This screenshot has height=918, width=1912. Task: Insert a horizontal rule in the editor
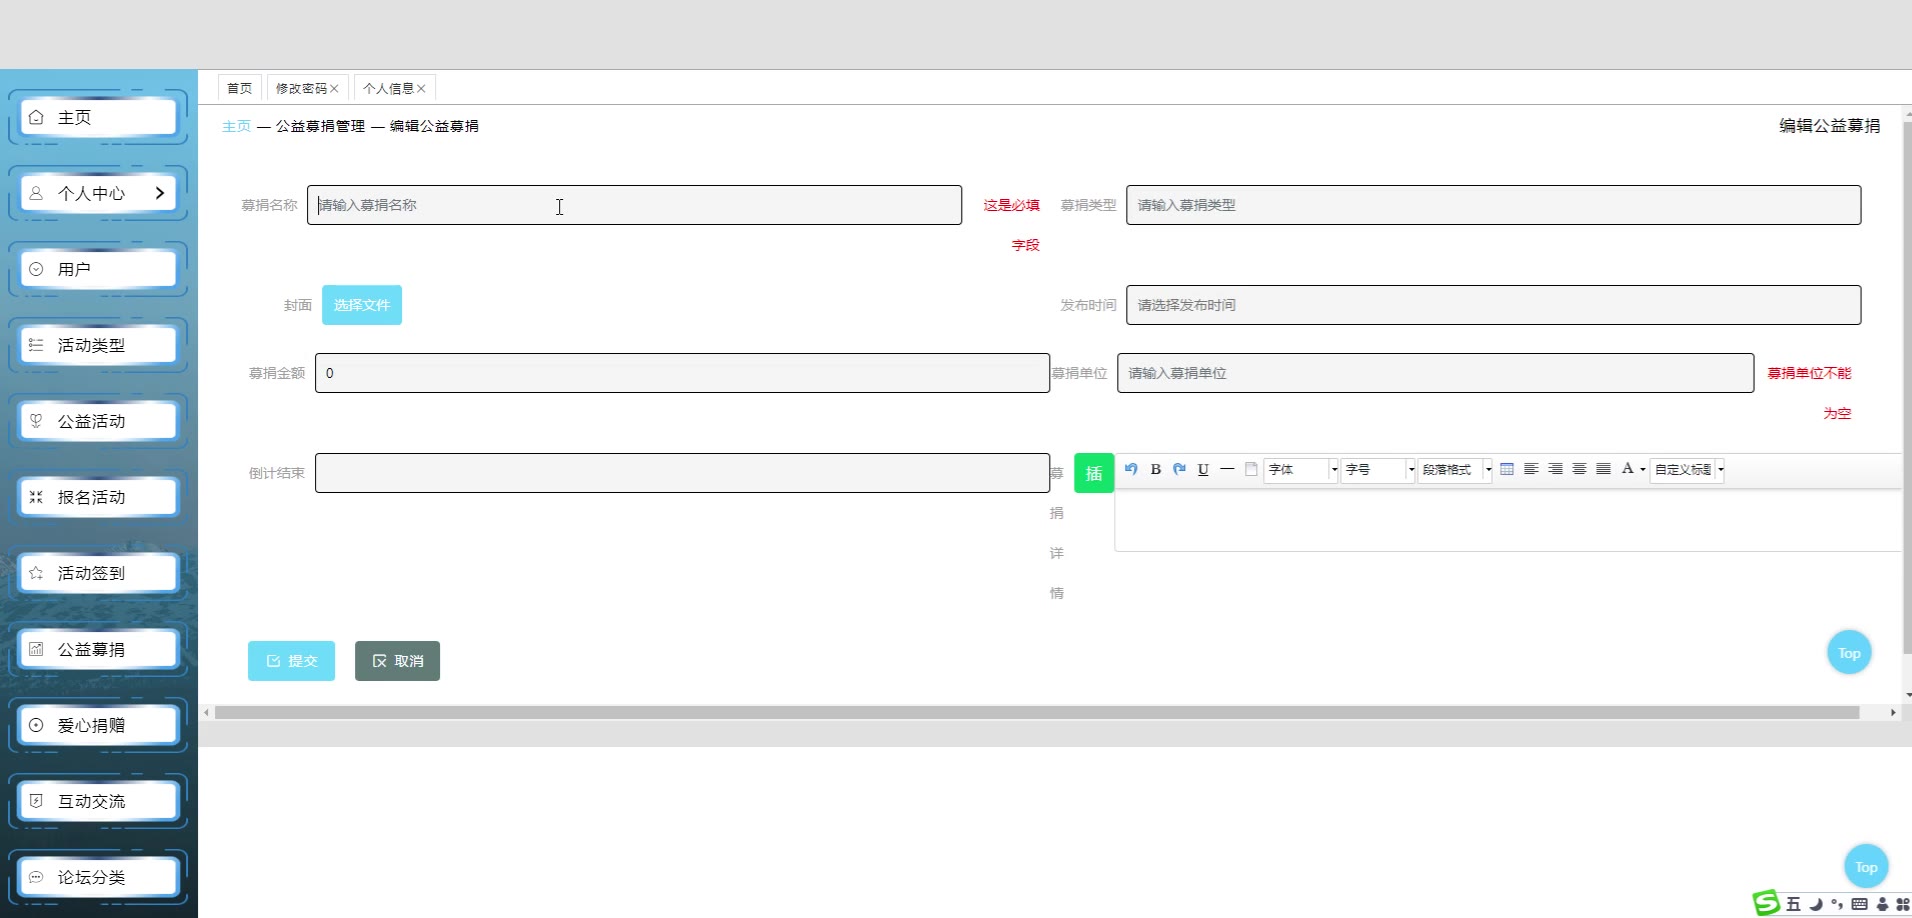pos(1227,469)
